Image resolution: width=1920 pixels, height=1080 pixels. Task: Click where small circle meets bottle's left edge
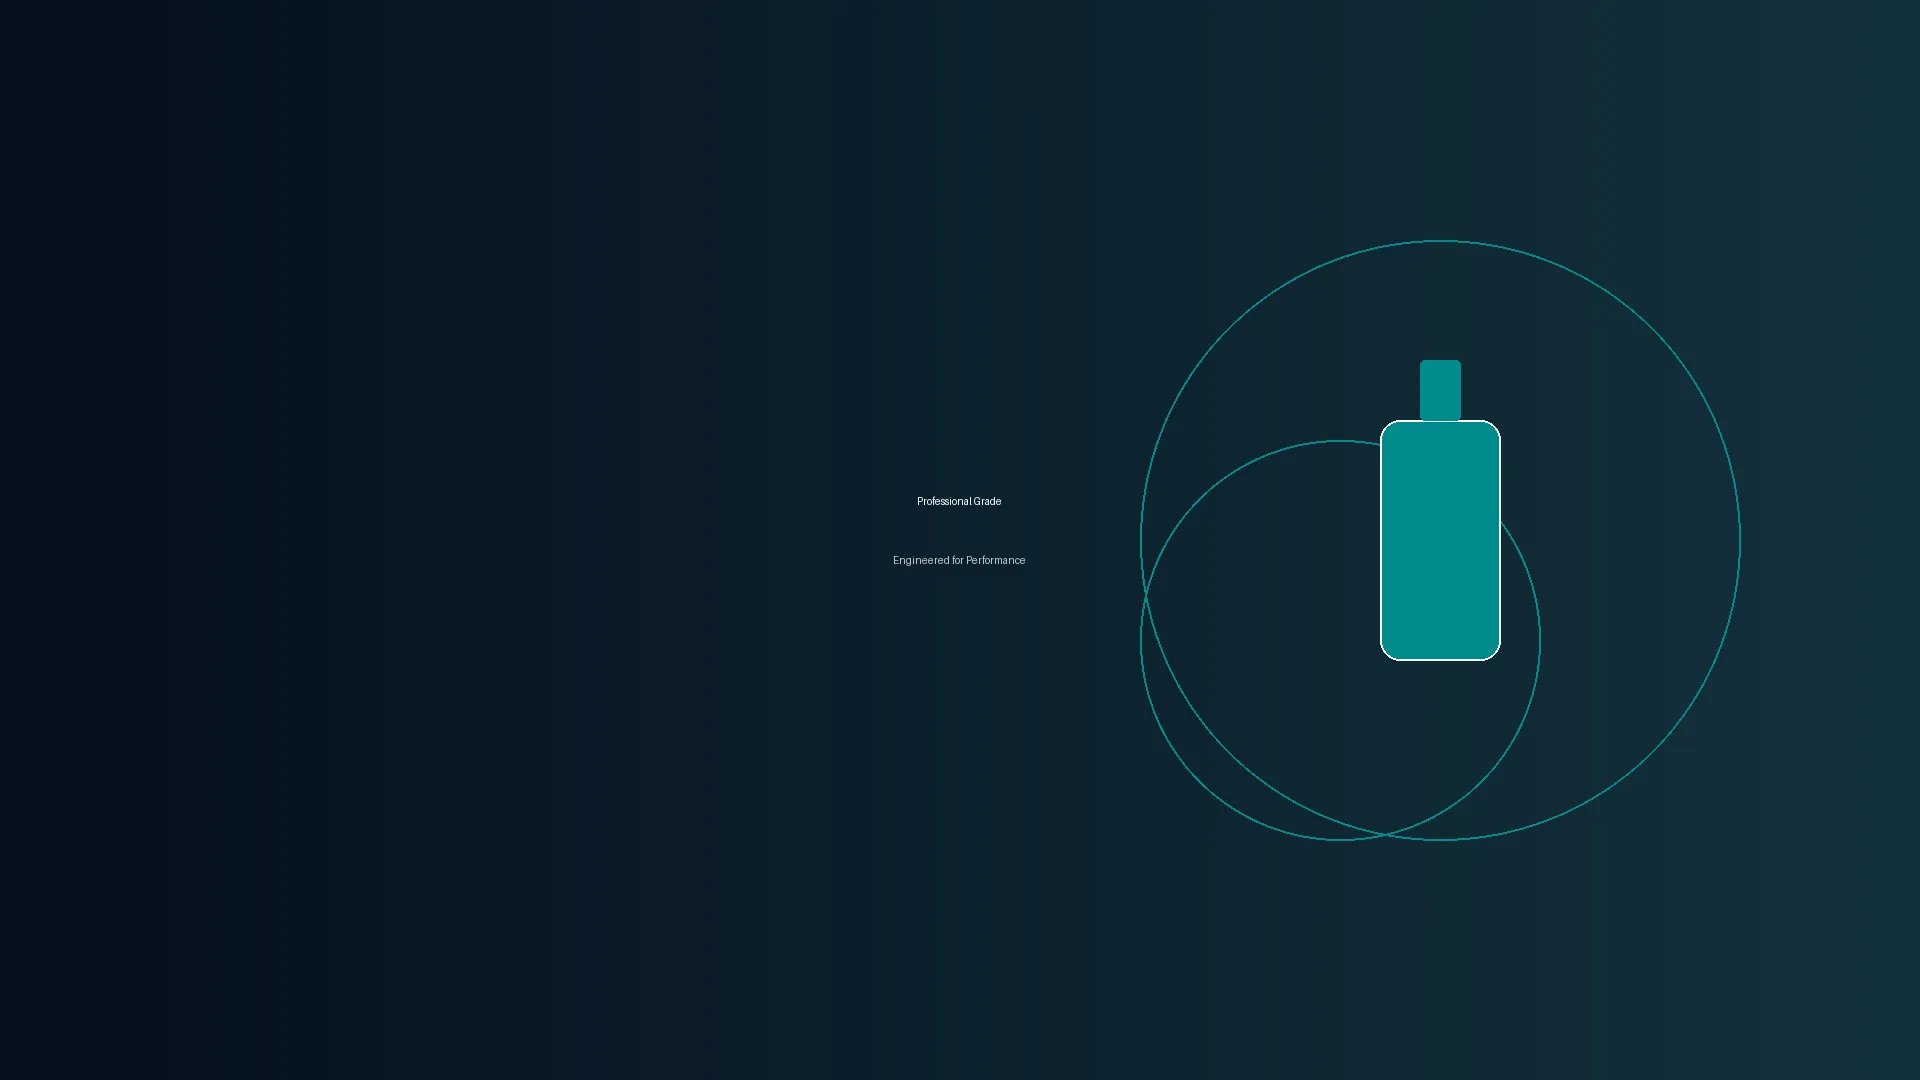(1381, 444)
